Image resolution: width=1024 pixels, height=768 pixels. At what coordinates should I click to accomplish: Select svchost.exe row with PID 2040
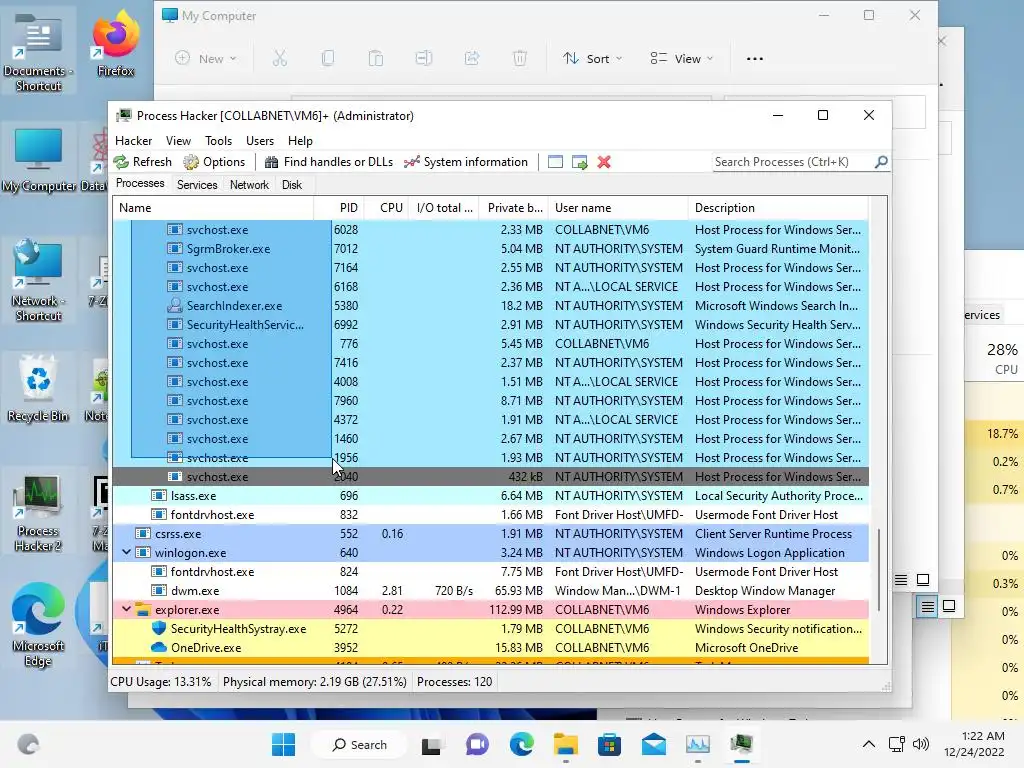point(490,477)
